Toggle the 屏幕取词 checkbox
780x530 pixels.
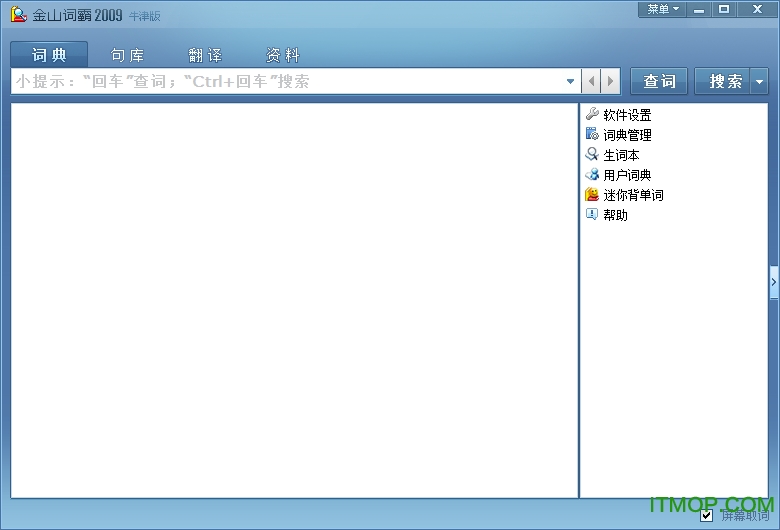(x=707, y=516)
